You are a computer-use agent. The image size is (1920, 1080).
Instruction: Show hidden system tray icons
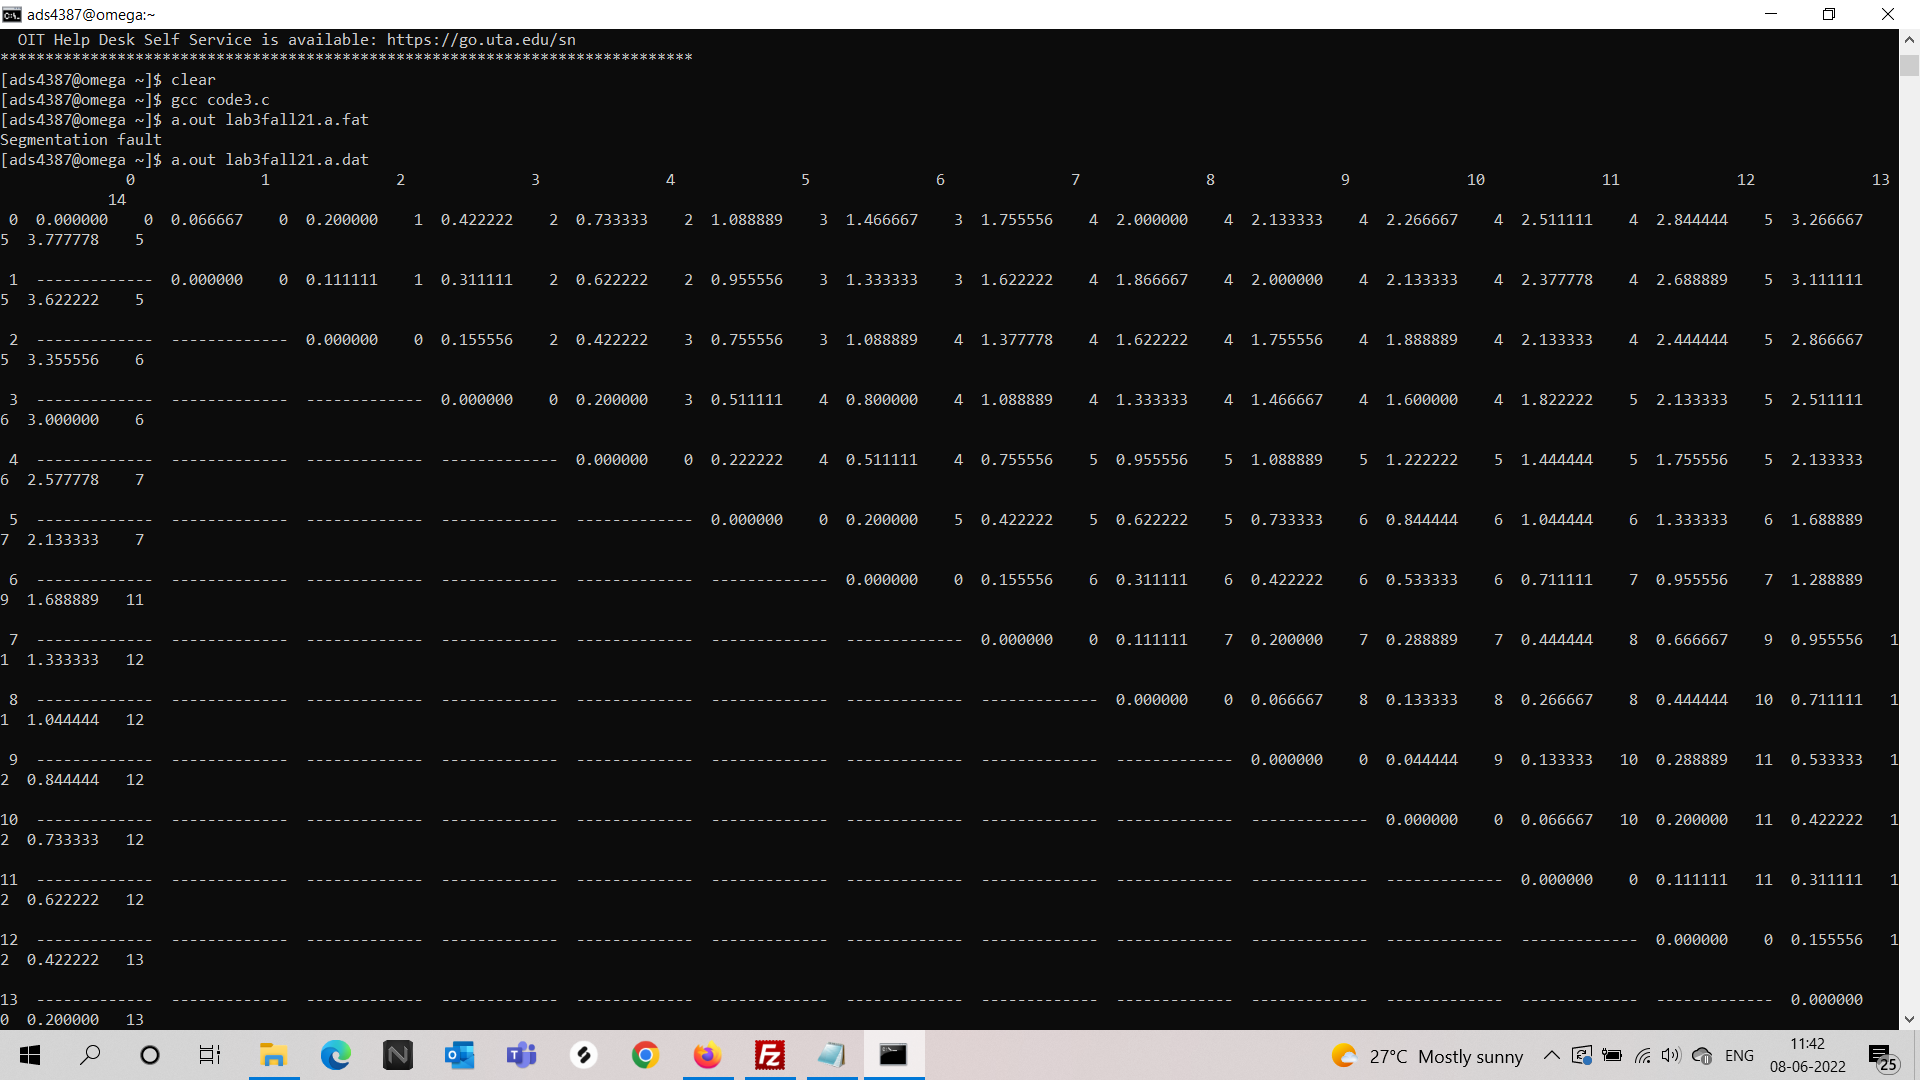(1551, 1055)
